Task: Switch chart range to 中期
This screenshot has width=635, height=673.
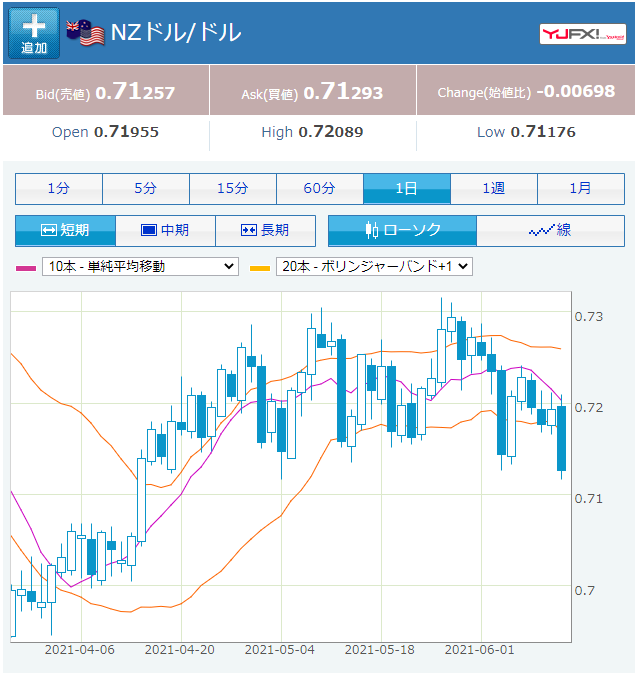Action: tap(165, 230)
